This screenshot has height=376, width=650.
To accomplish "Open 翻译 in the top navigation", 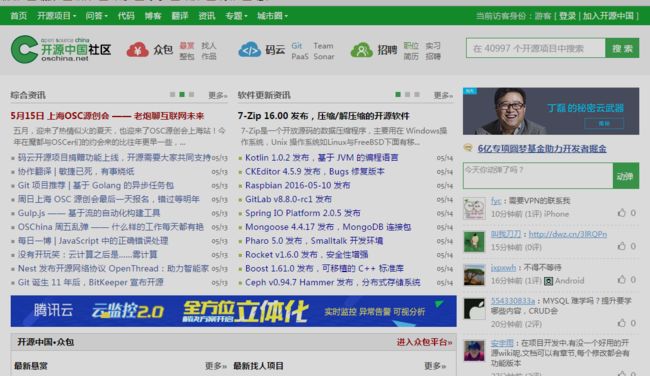I will point(180,16).
